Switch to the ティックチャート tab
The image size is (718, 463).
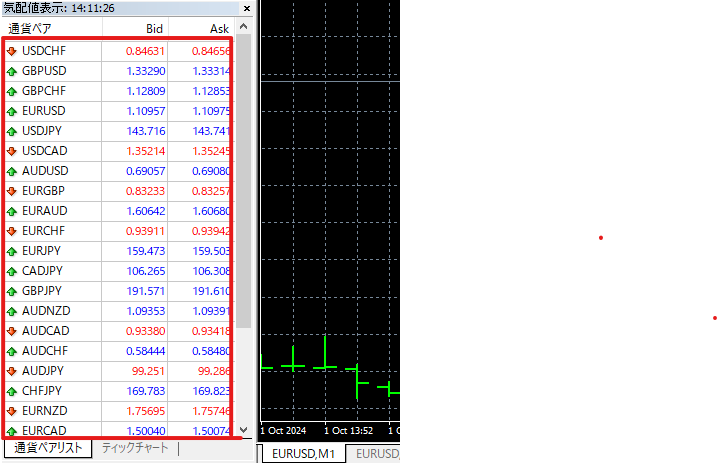coord(135,447)
